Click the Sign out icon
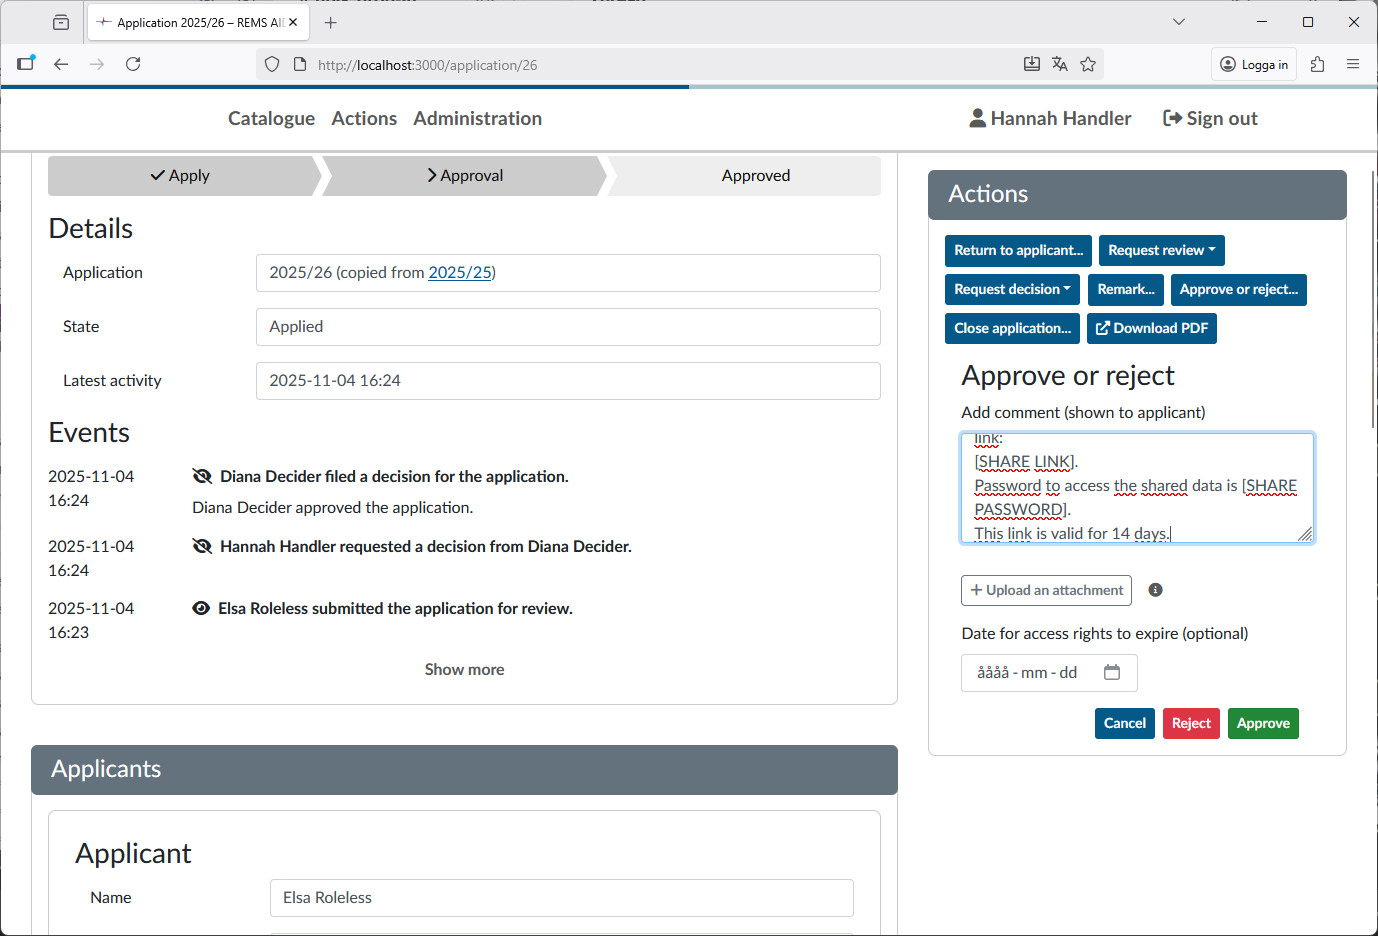 (x=1170, y=117)
